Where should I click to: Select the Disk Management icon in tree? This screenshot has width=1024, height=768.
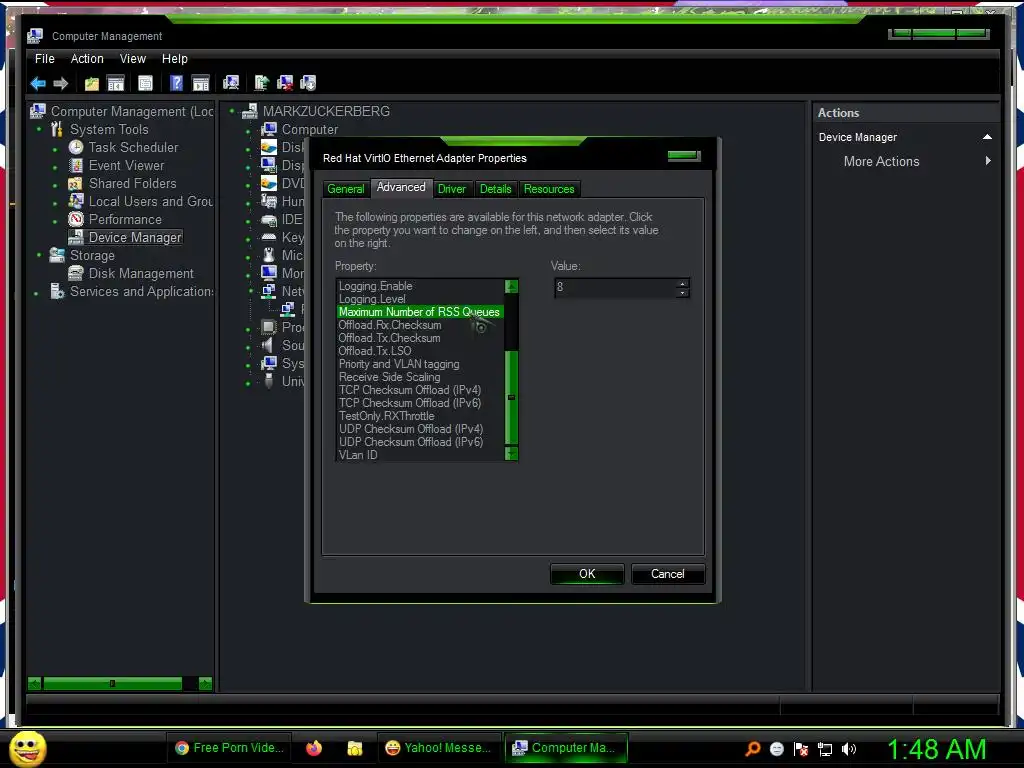[76, 273]
